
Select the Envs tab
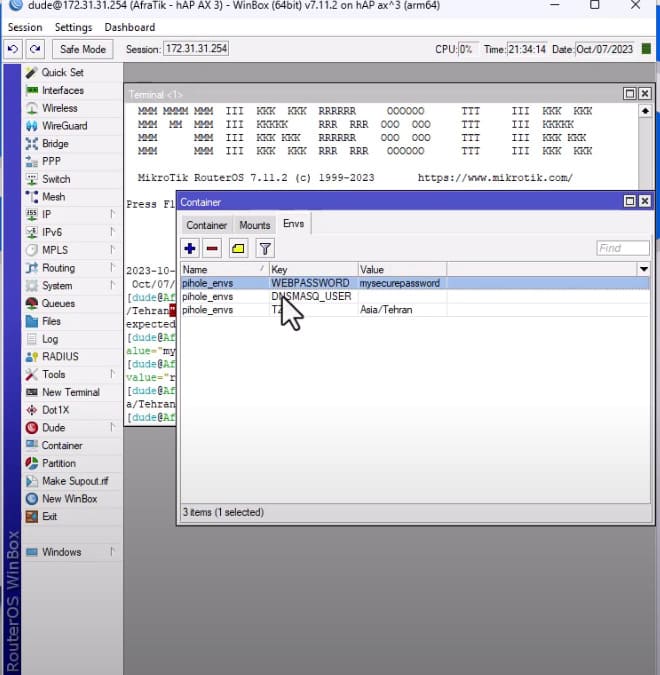click(294, 224)
